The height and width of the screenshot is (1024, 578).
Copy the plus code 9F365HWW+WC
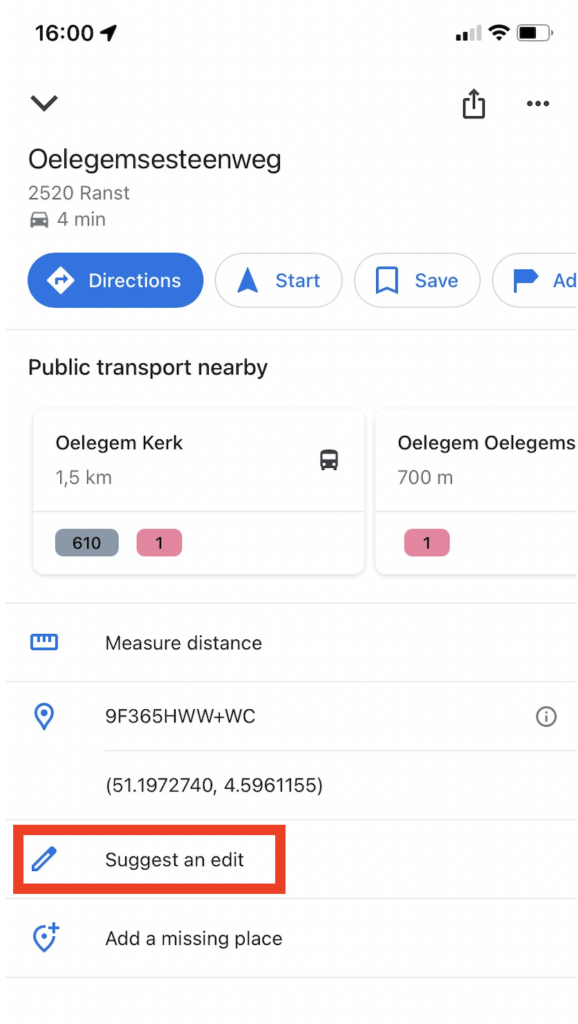tap(180, 717)
